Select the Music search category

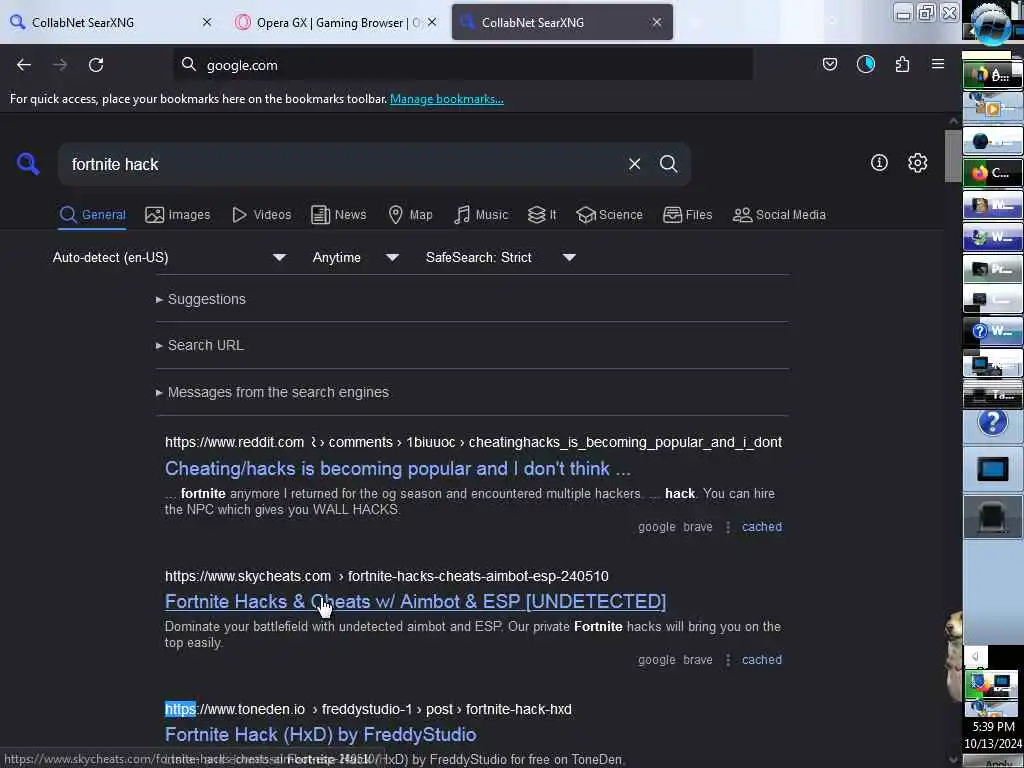coord(481,215)
